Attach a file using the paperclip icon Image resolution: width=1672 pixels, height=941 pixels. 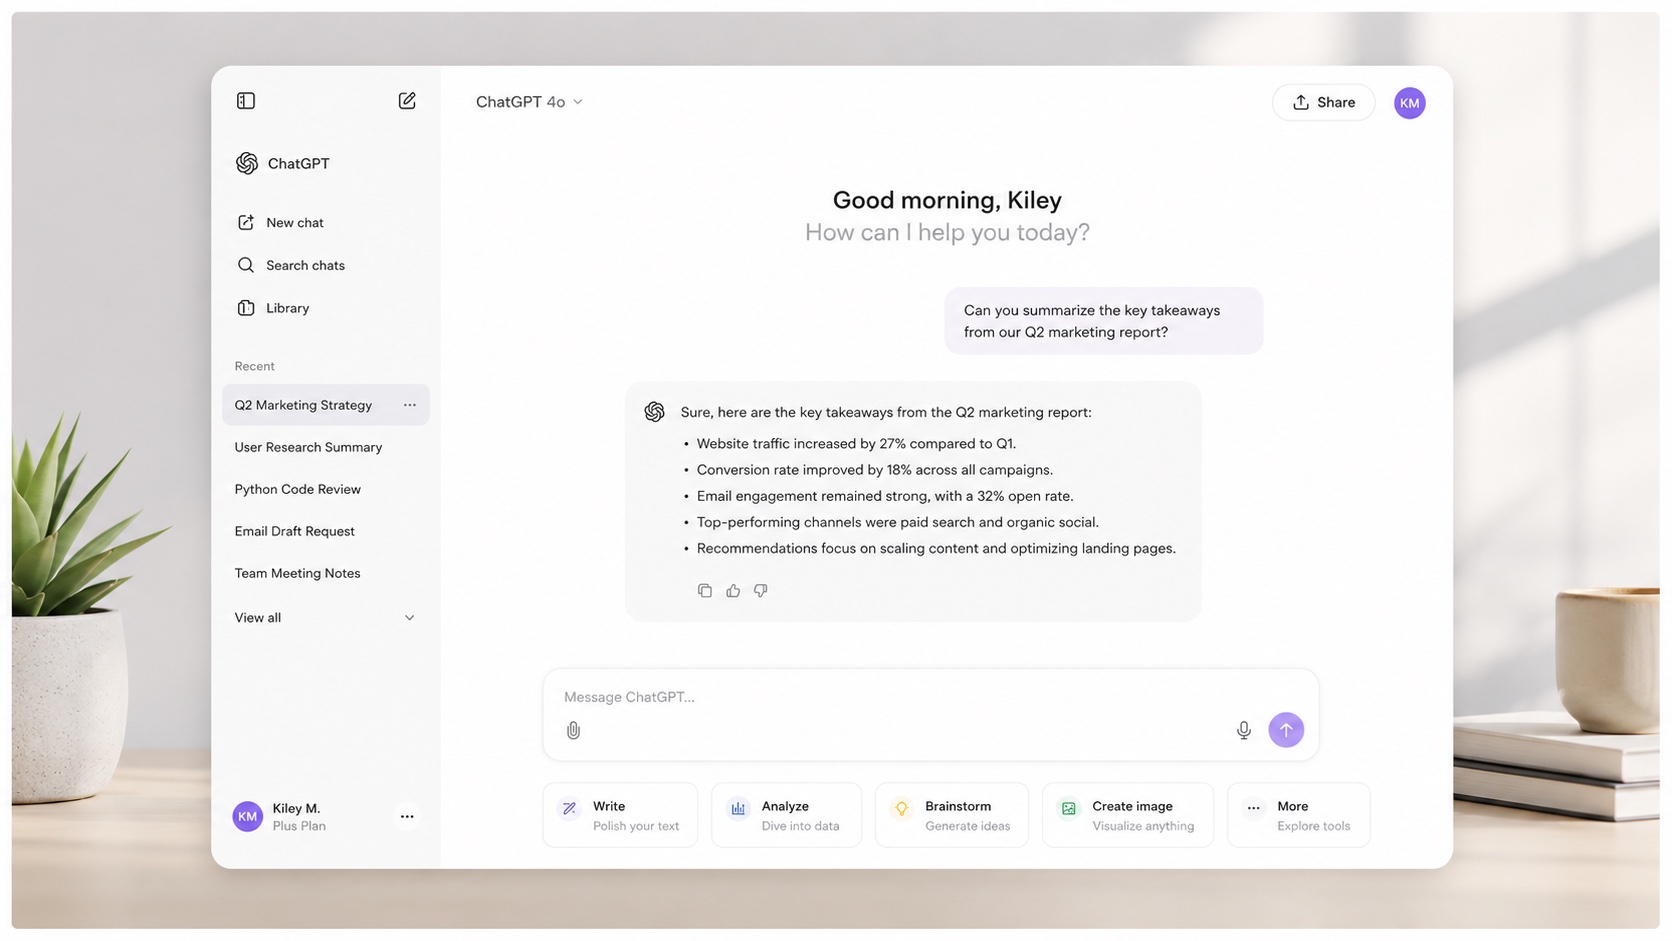coord(573,730)
